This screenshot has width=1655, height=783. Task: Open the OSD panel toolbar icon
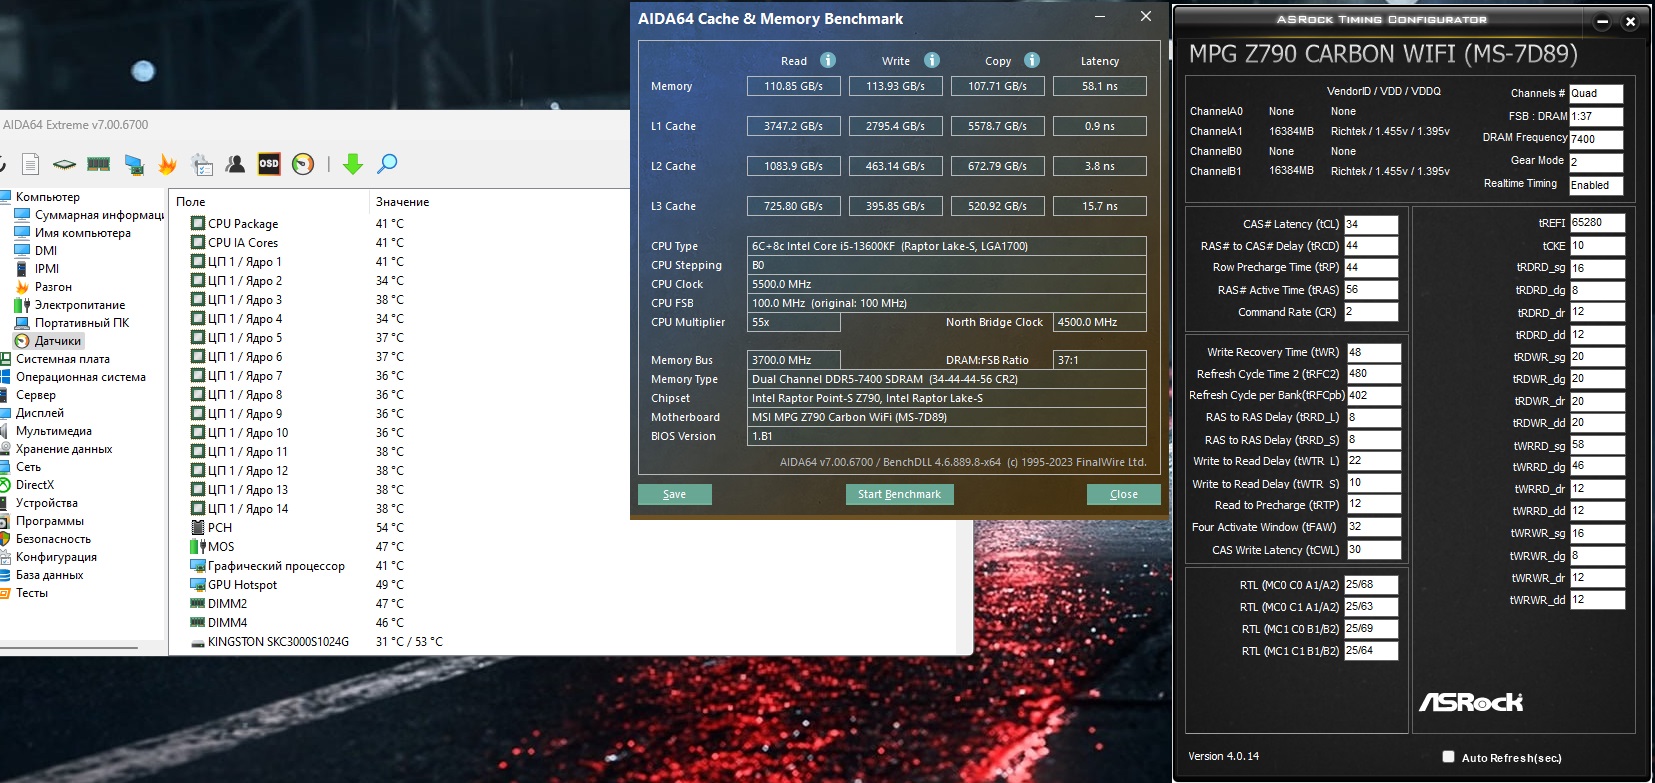tap(269, 164)
